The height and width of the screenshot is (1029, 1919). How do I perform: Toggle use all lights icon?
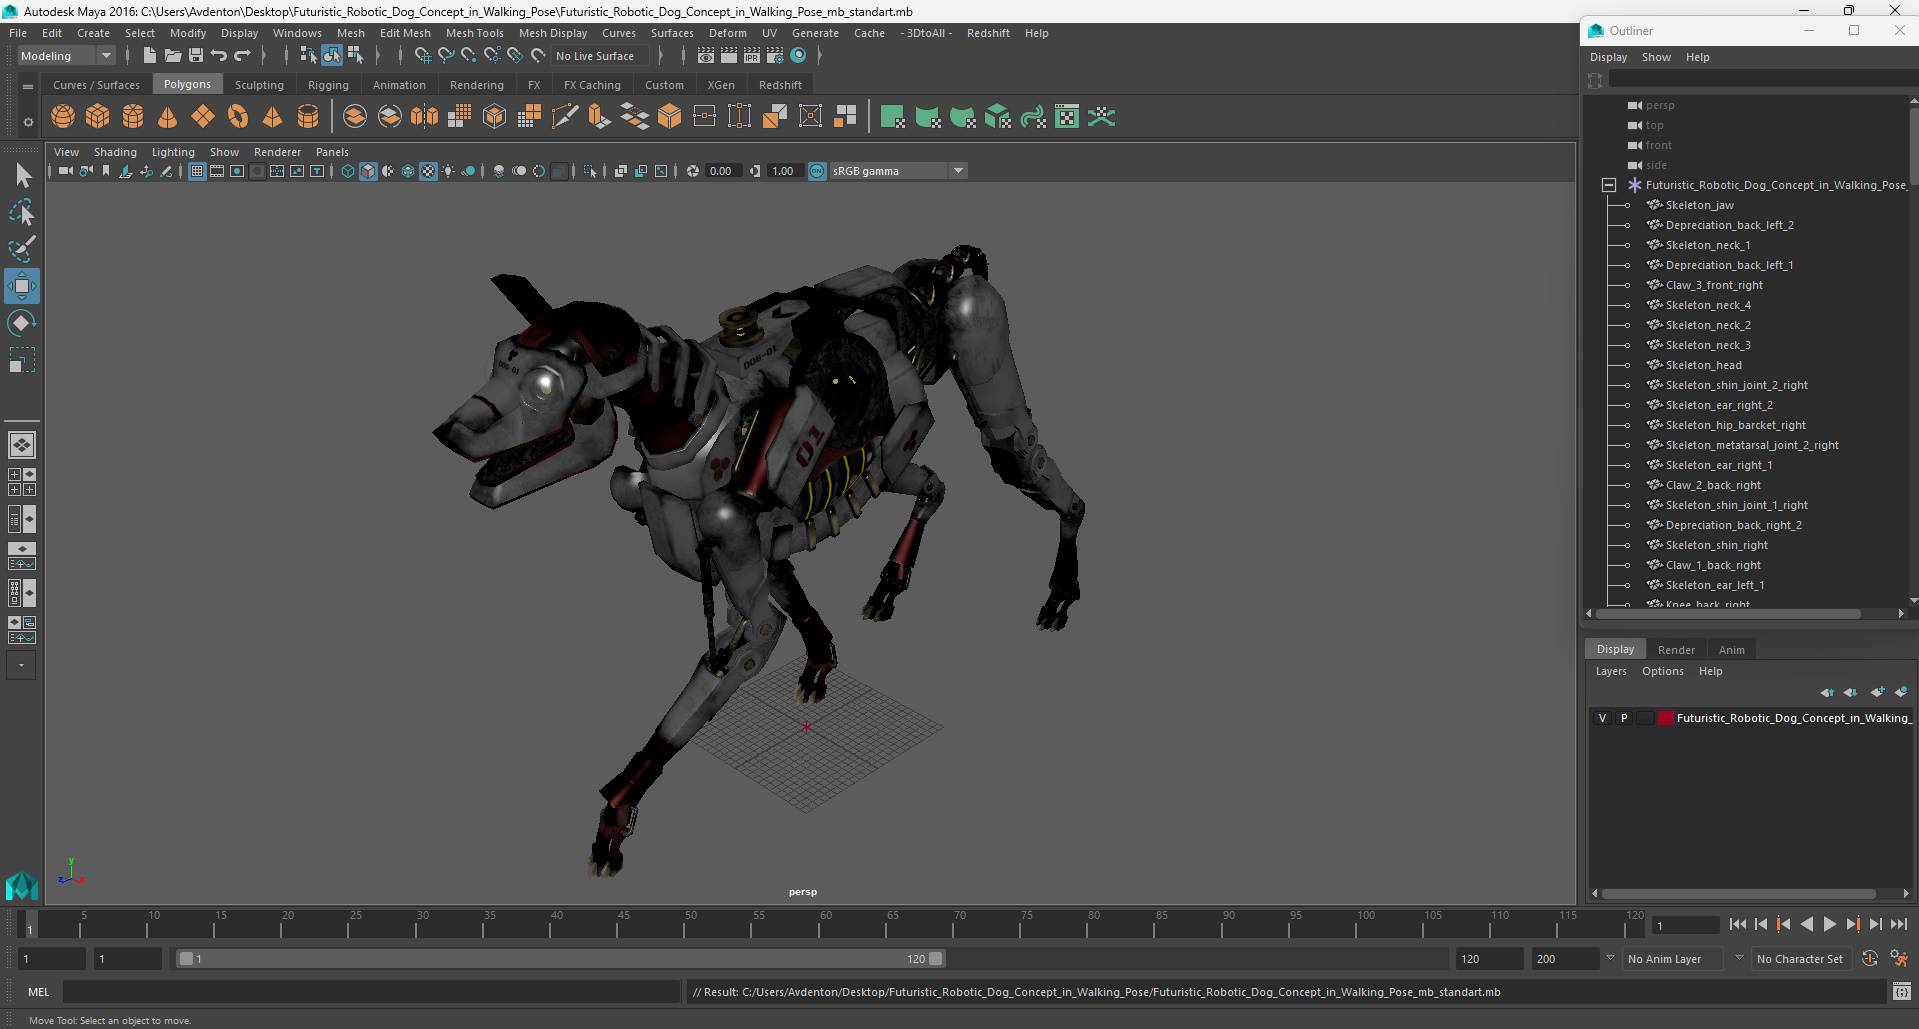coord(448,171)
